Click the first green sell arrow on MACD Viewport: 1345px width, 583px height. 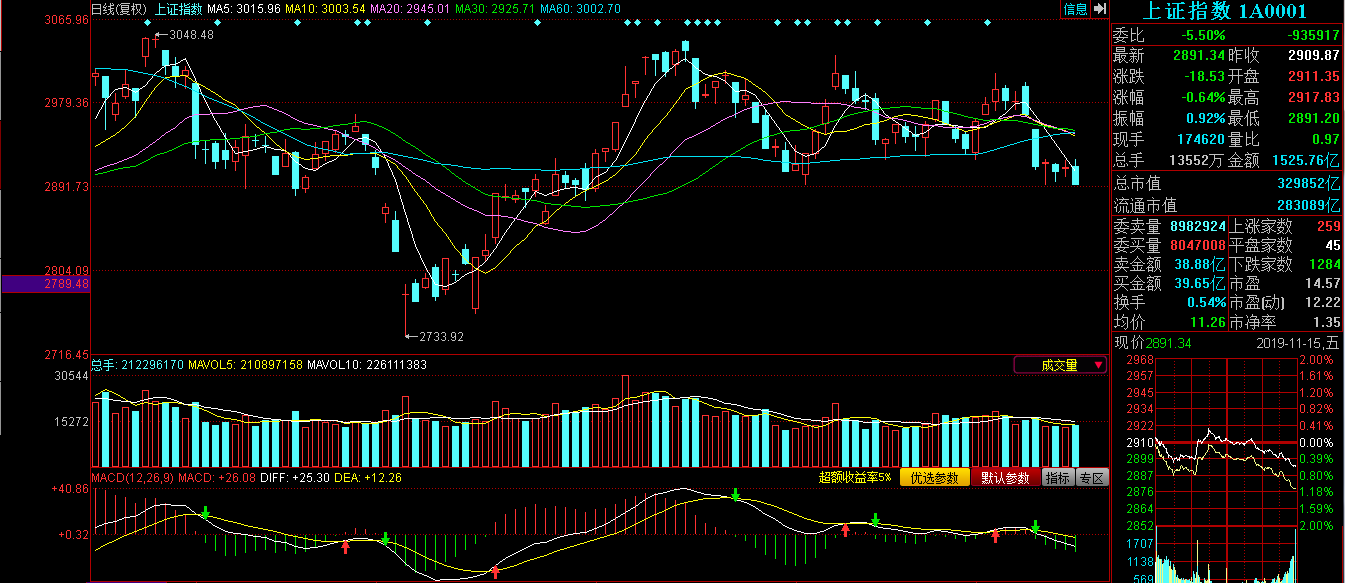205,513
